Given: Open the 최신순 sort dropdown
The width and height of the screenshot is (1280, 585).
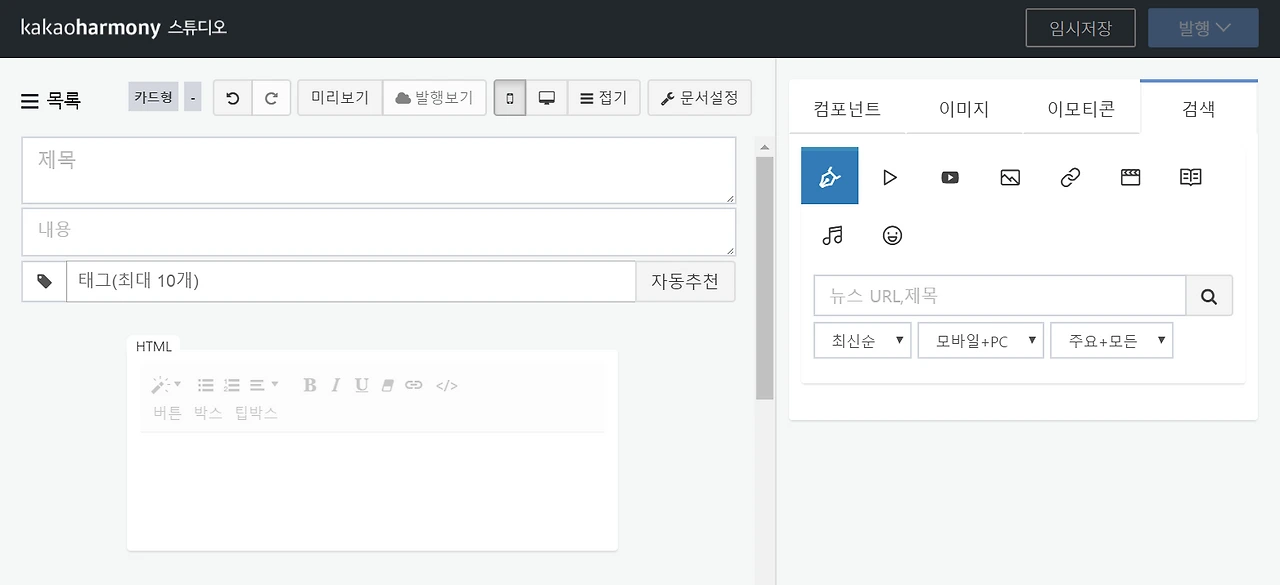Looking at the screenshot, I should pyautogui.click(x=862, y=340).
